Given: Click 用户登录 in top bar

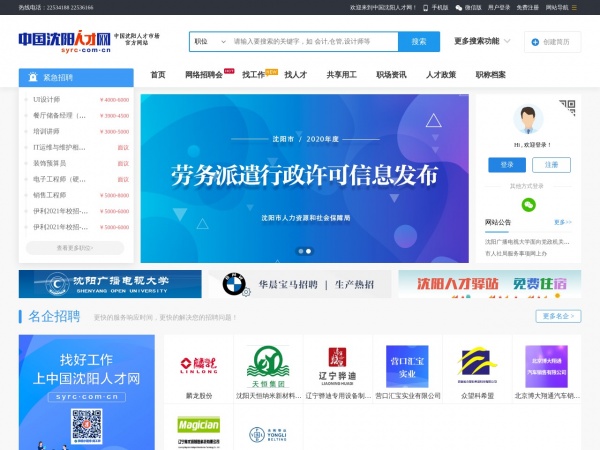Looking at the screenshot, I should [x=499, y=8].
